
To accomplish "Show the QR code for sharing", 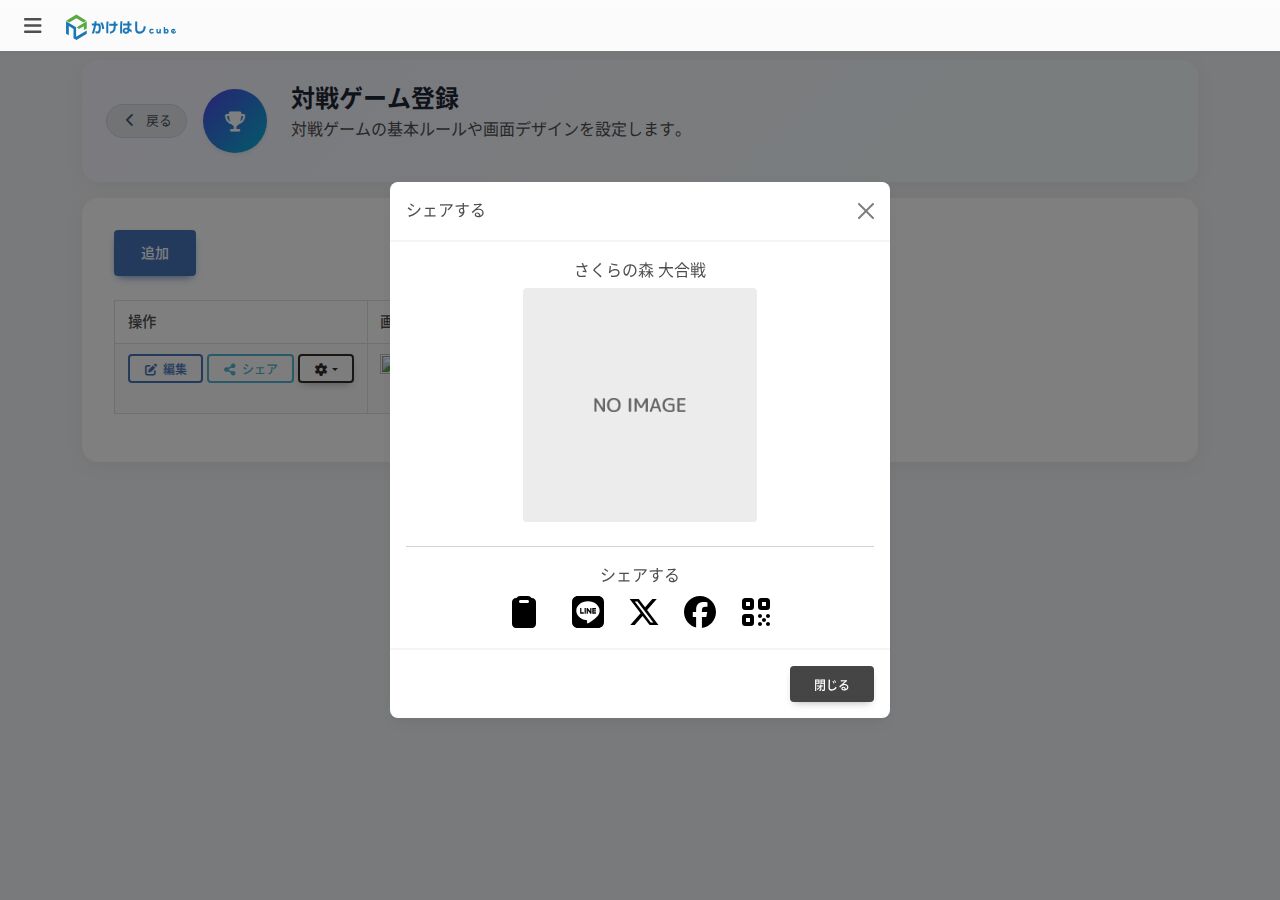I will coord(756,612).
